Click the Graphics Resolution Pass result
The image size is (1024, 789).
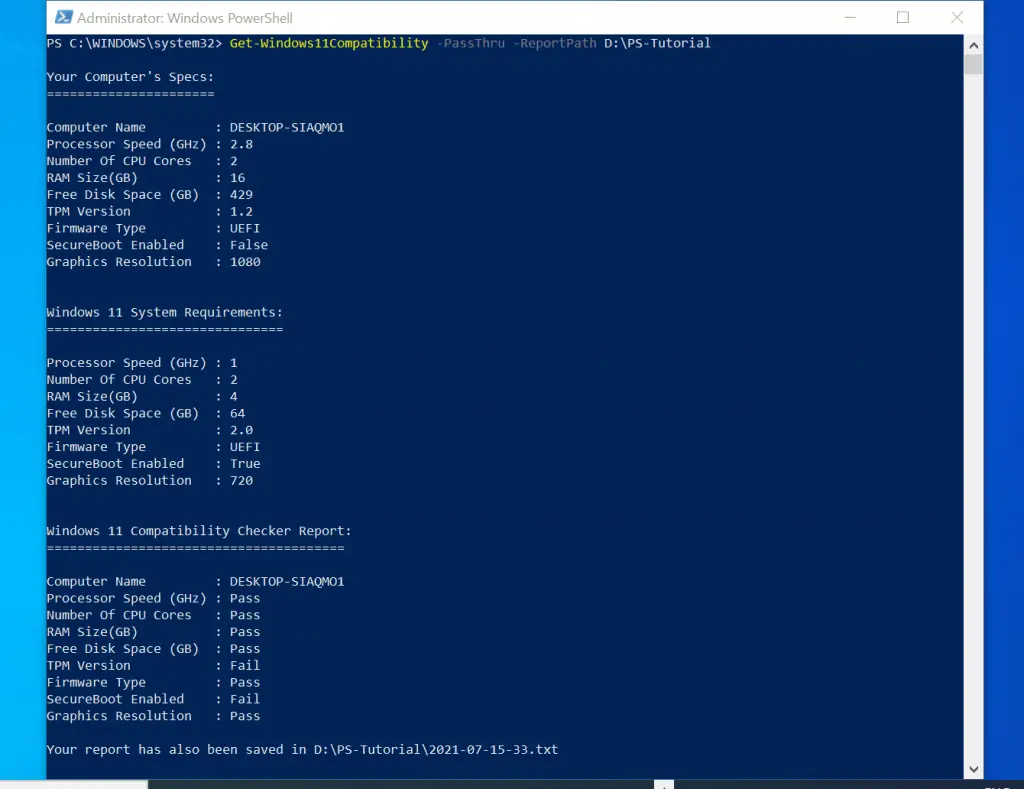click(245, 716)
